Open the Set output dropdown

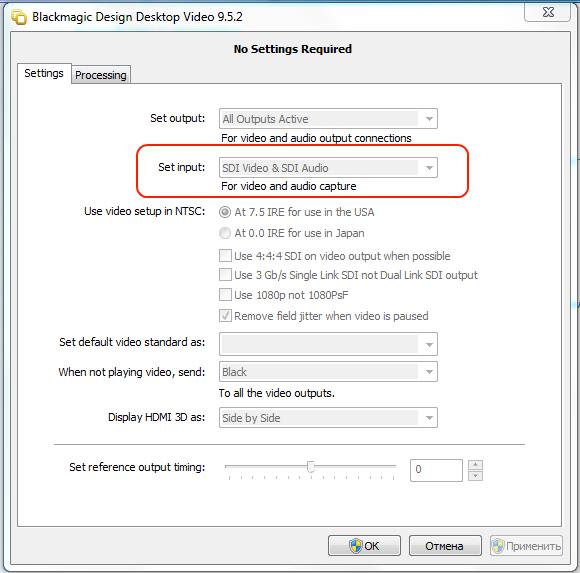[x=328, y=119]
